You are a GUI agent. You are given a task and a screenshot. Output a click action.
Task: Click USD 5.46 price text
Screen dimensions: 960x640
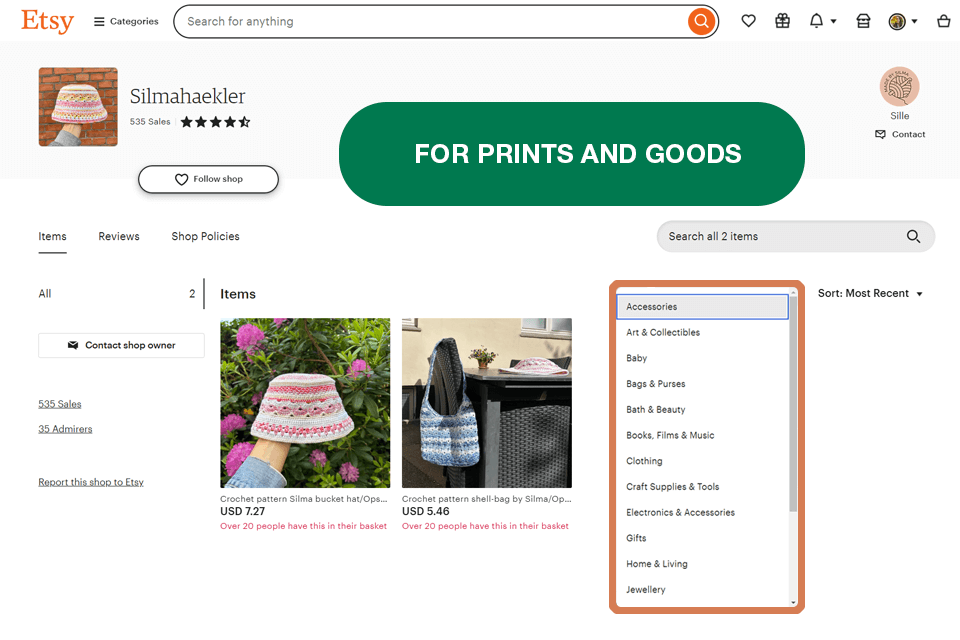point(426,511)
